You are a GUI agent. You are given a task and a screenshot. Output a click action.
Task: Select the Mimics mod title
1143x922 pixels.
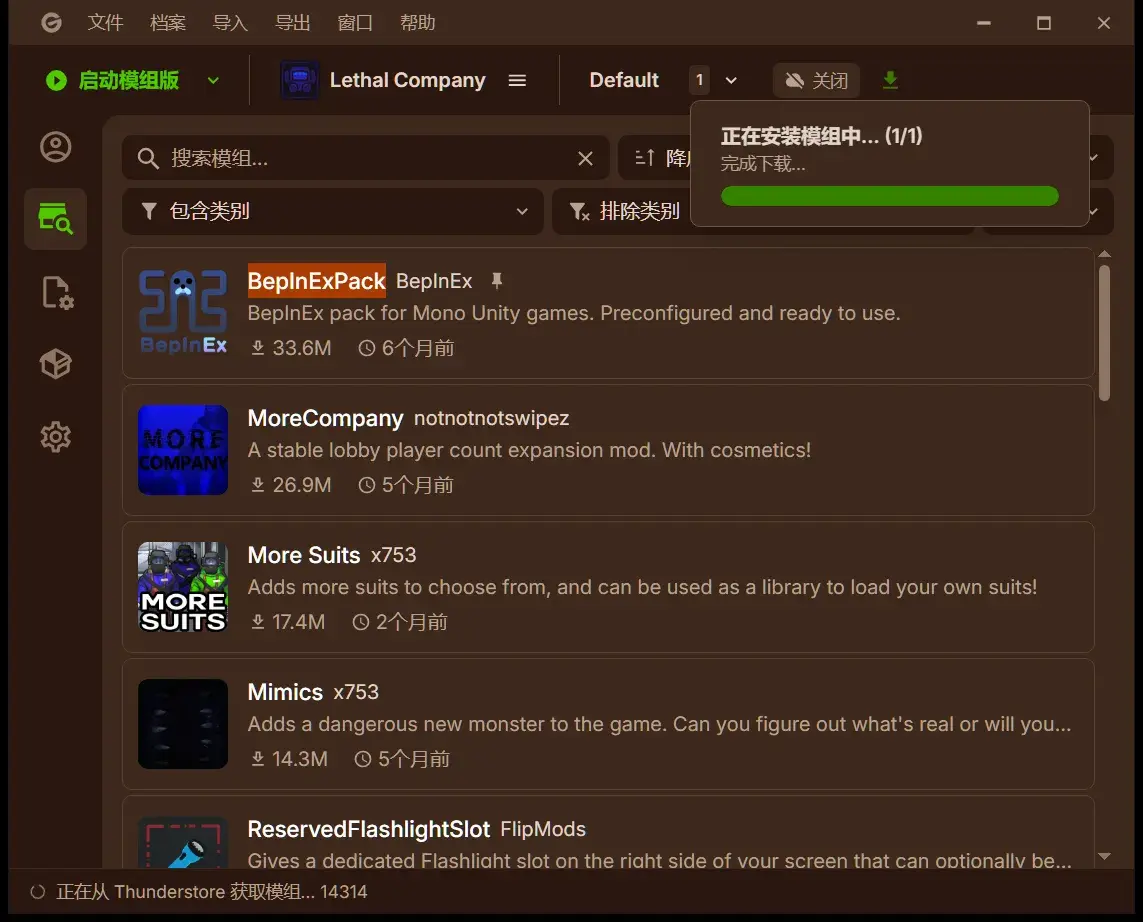coord(285,692)
